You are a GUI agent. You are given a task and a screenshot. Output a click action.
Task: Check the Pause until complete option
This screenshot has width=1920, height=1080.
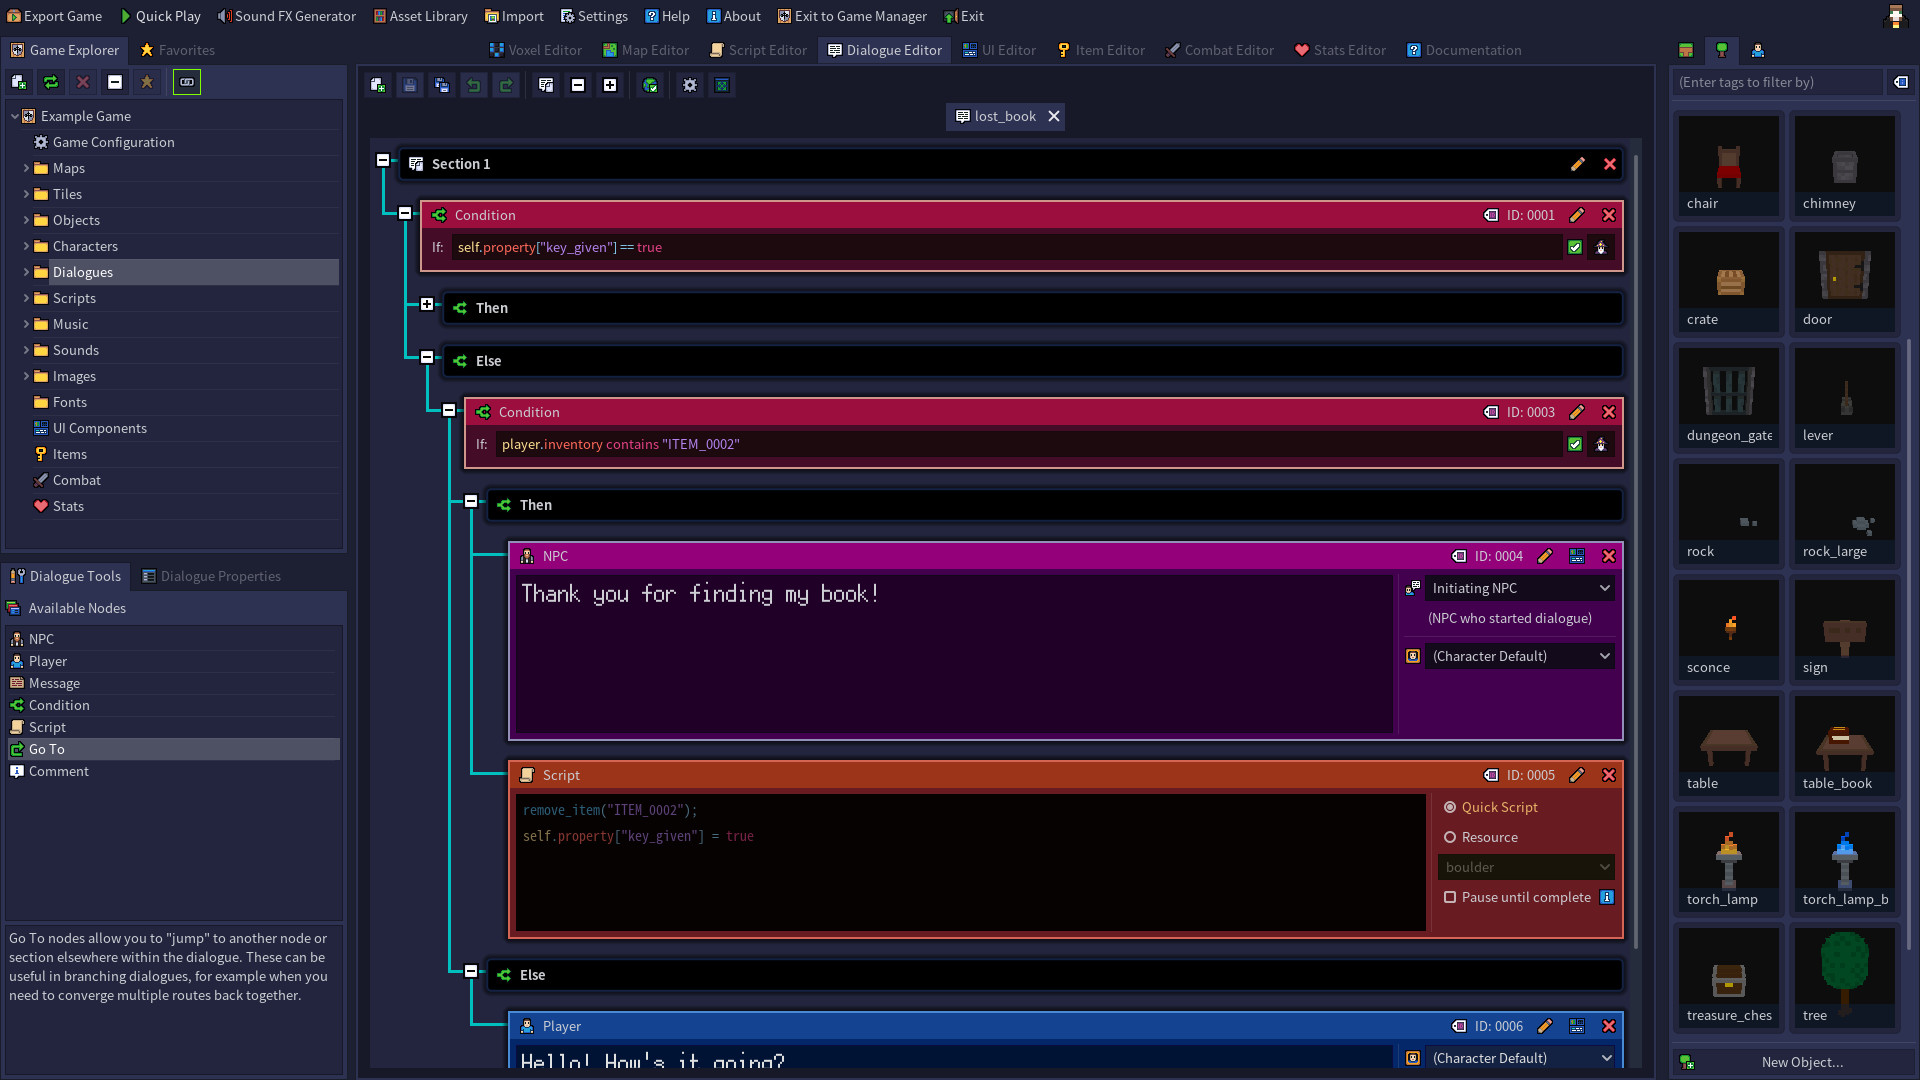click(x=1451, y=897)
